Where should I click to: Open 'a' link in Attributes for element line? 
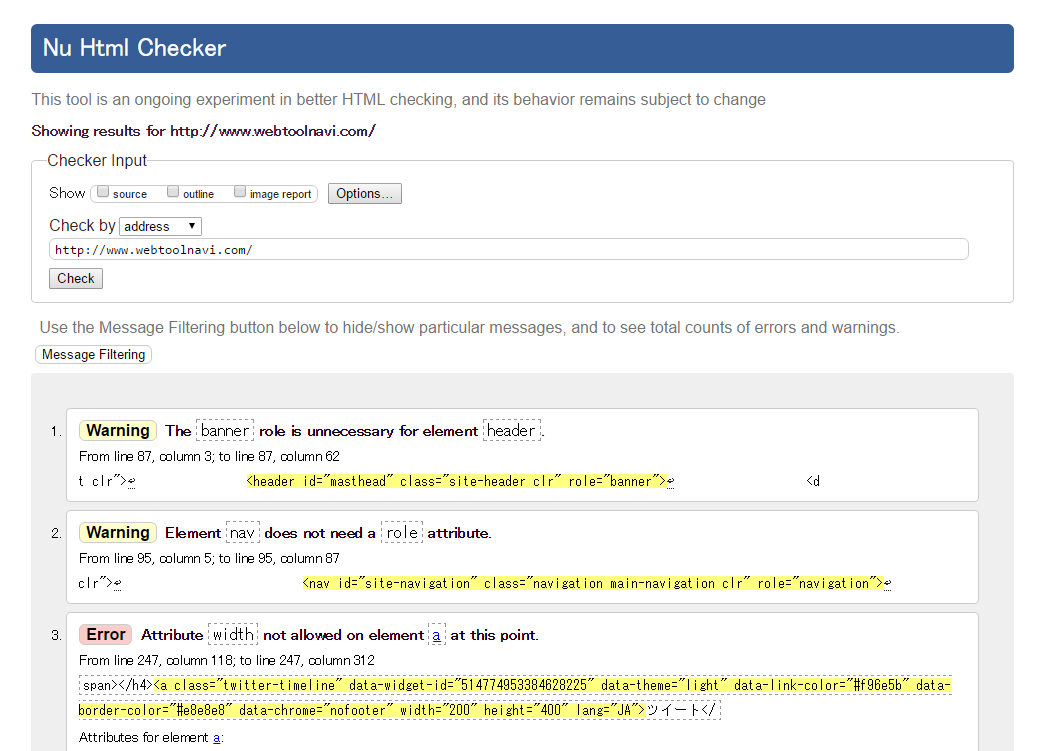(216, 738)
